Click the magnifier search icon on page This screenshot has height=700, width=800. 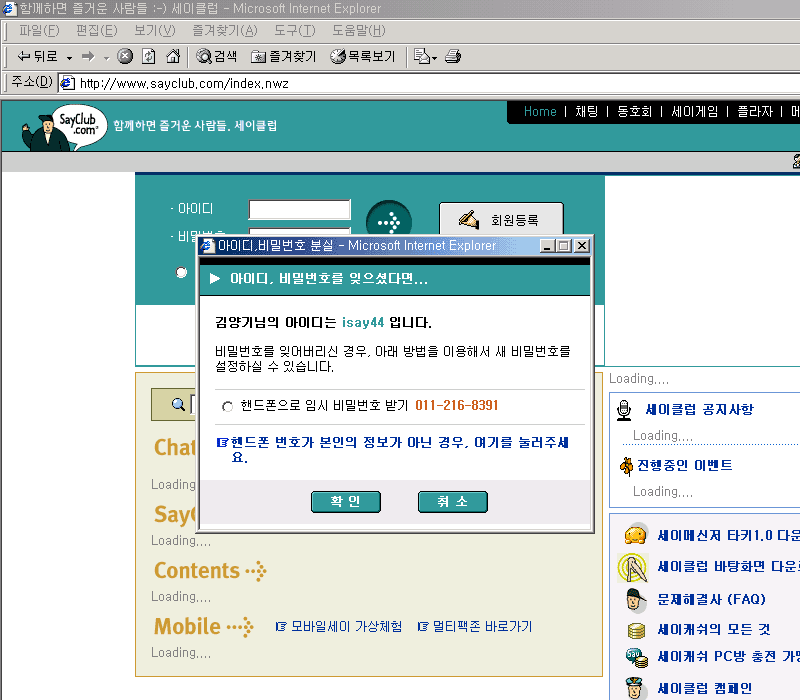tap(178, 404)
